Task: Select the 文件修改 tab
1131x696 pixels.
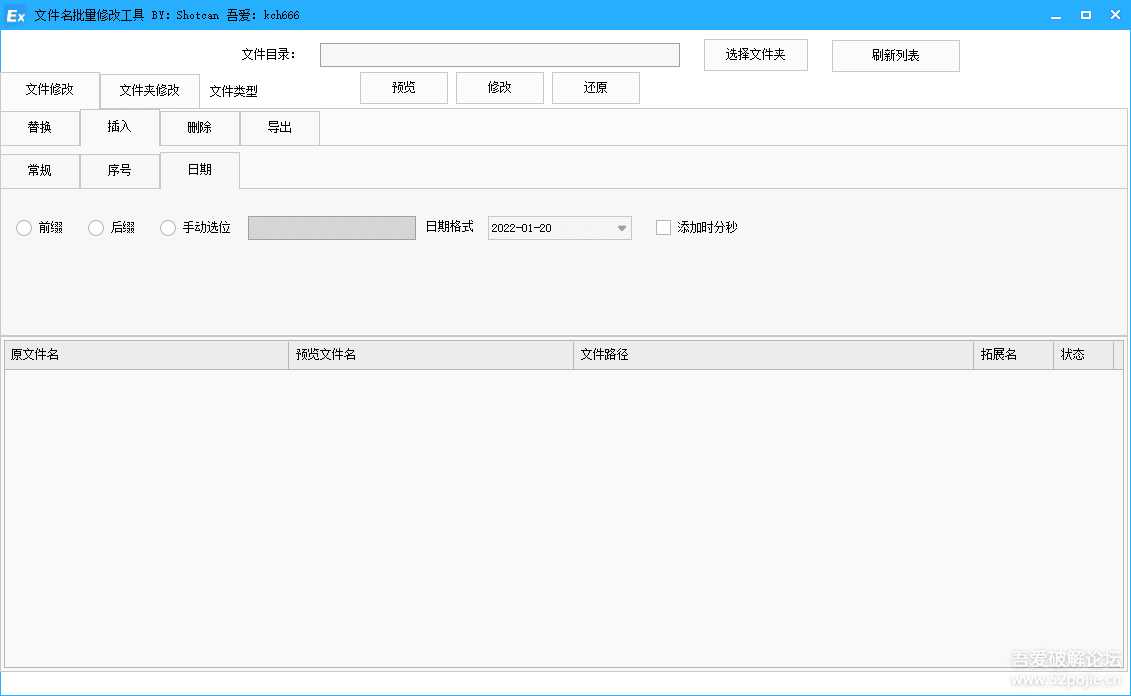Action: tap(51, 90)
